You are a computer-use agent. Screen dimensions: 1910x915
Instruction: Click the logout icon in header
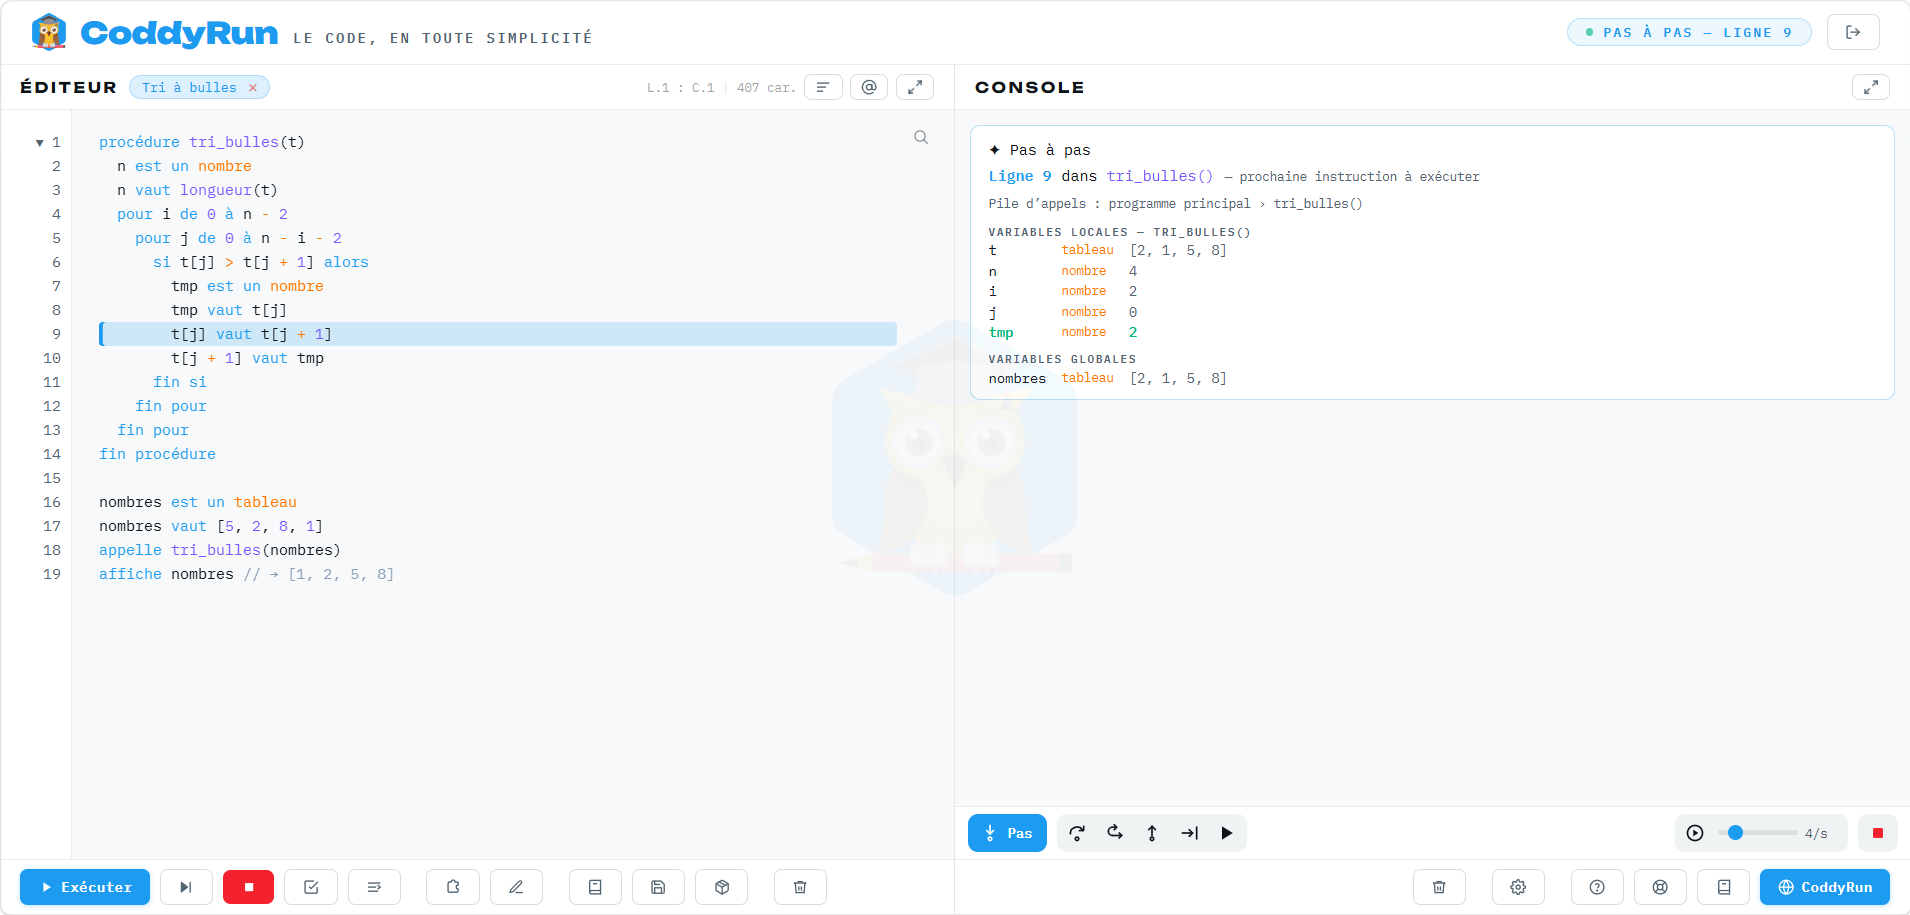coord(1853,32)
